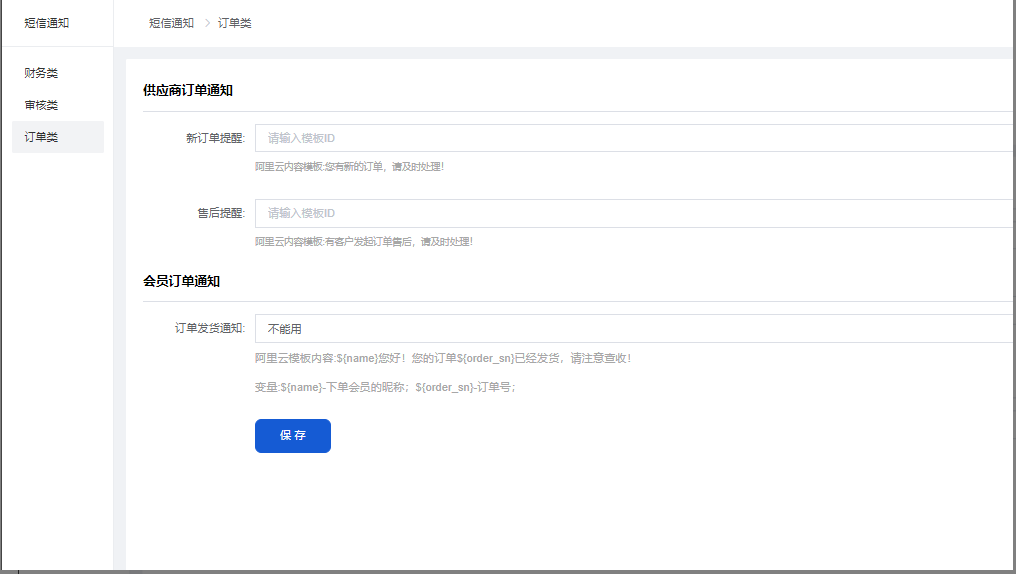1016x574 pixels.
Task: Go to 短信通知 in the breadcrumb
Action: pyautogui.click(x=171, y=23)
